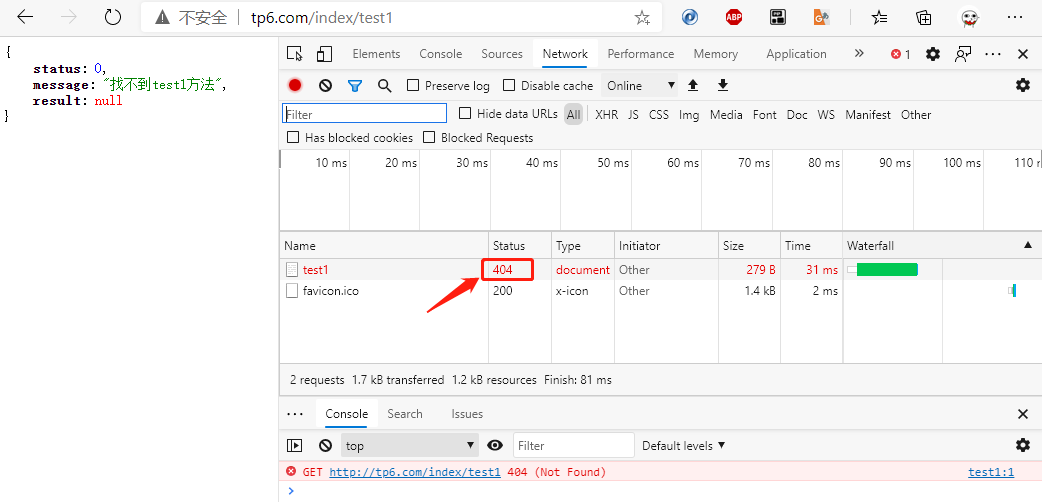Filter requests by XHR
The image size is (1042, 502).
606,114
